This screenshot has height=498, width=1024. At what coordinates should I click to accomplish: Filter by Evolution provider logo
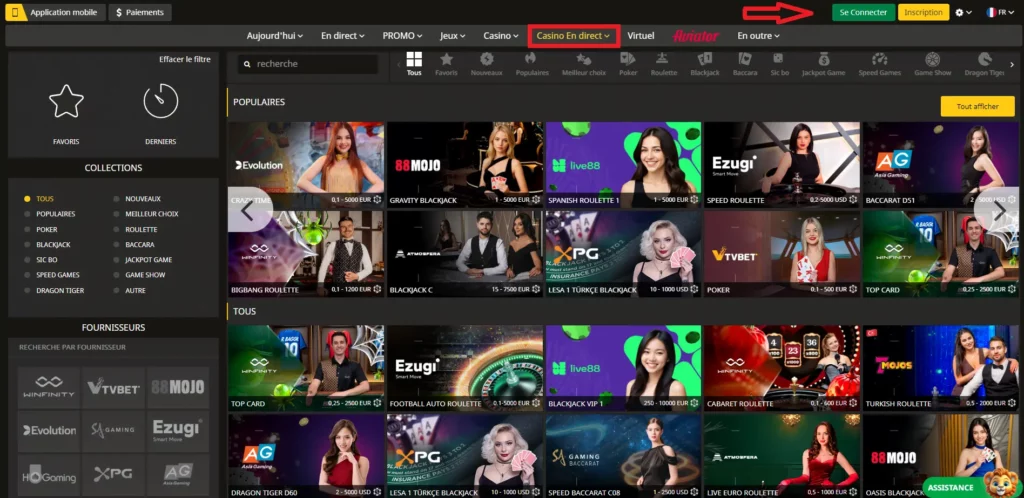[50, 430]
